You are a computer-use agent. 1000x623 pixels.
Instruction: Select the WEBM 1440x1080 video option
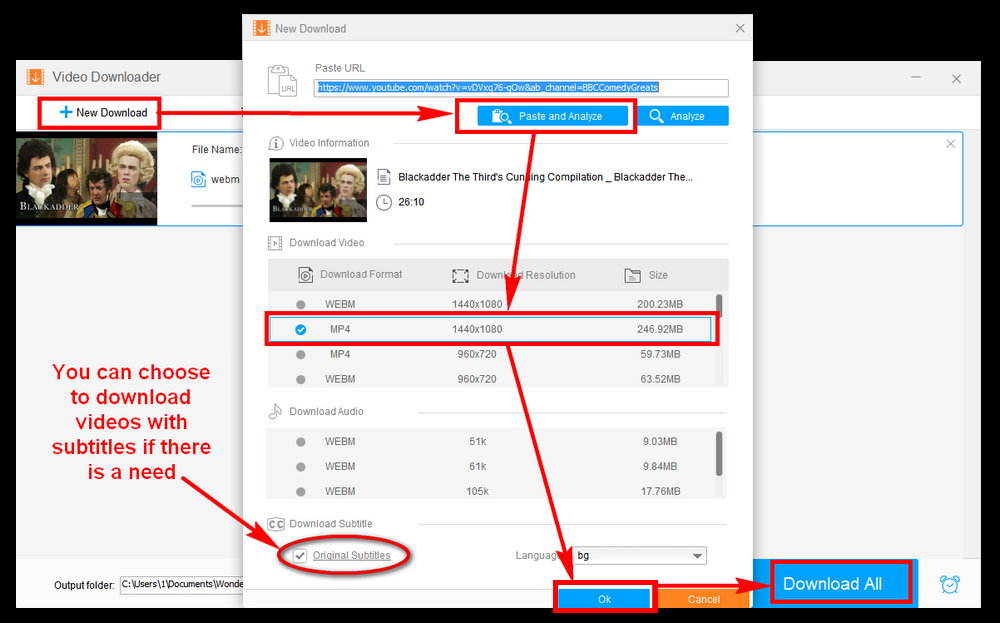(x=301, y=304)
